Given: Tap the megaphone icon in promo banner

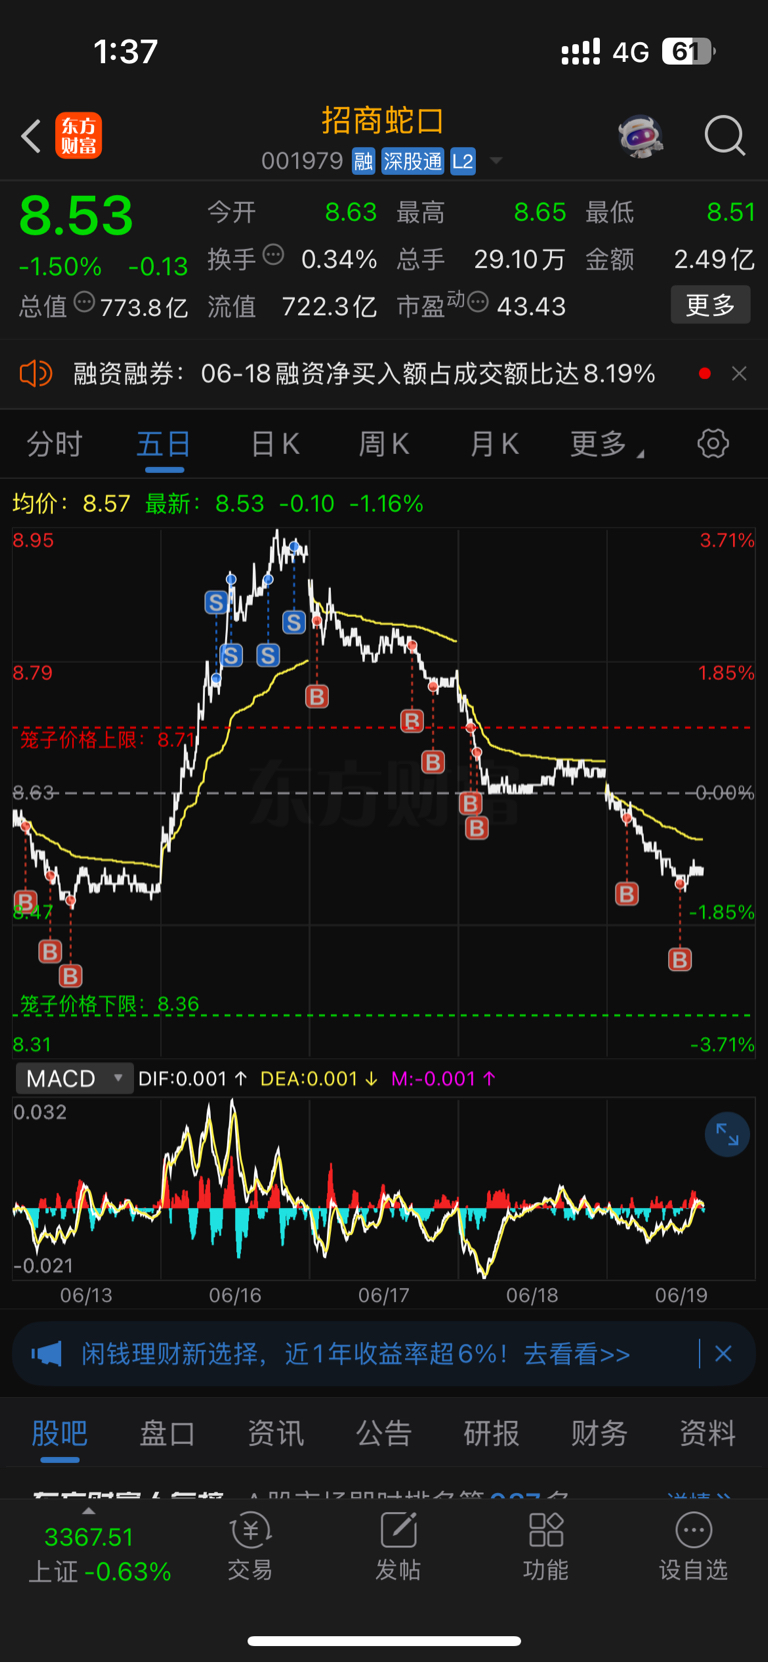Looking at the screenshot, I should pyautogui.click(x=46, y=1354).
